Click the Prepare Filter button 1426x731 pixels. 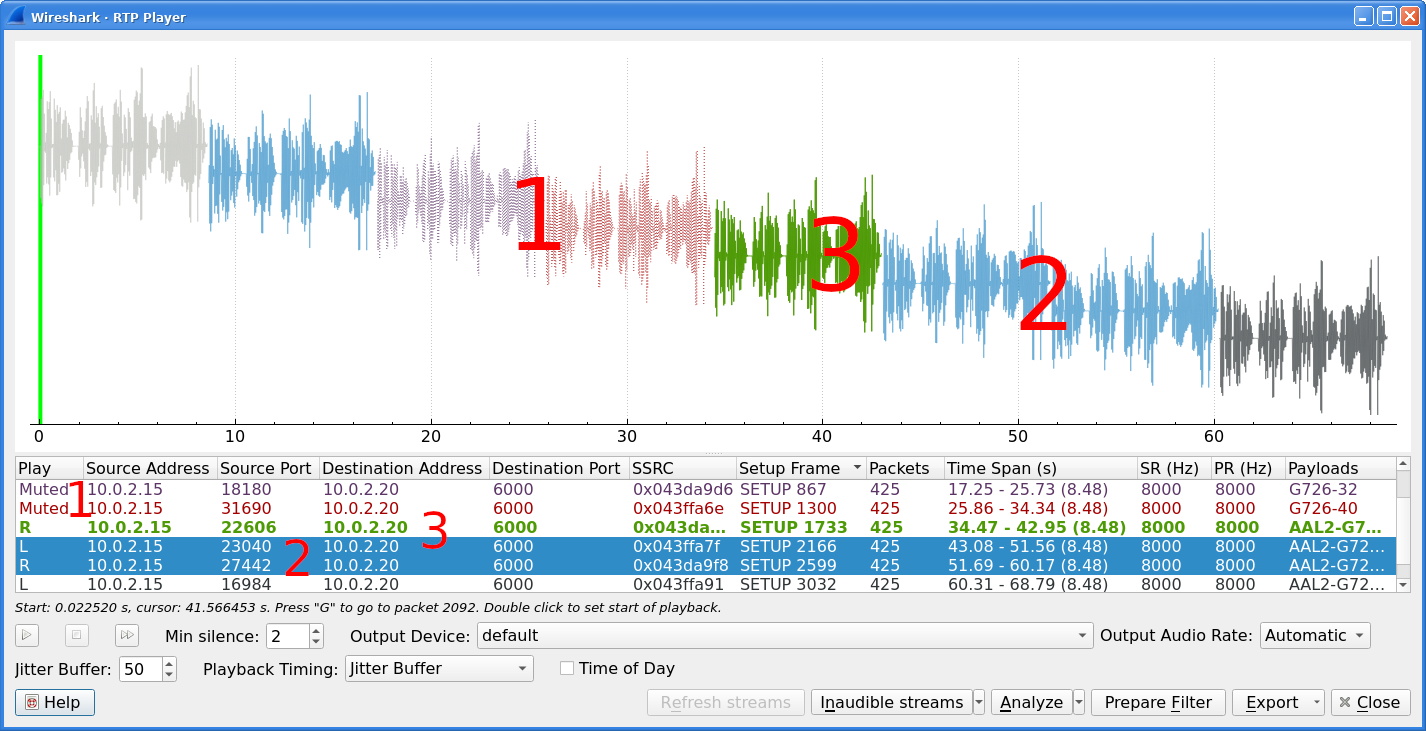point(1158,702)
